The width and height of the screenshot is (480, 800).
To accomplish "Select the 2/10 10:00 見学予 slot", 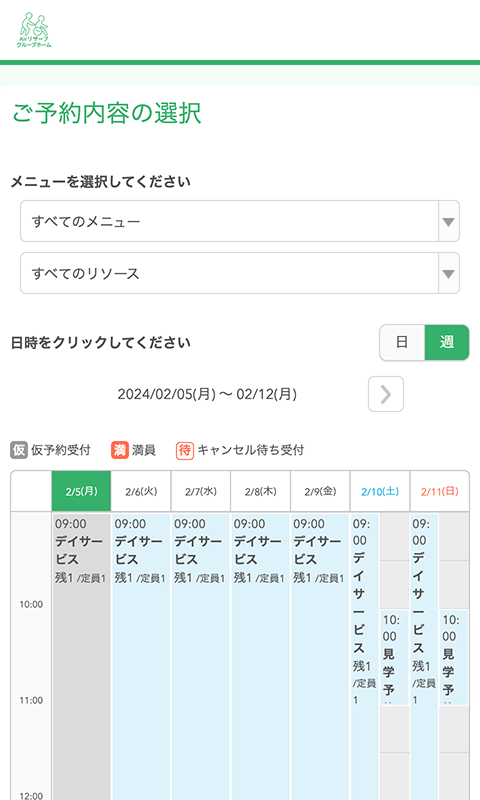I will 394,657.
